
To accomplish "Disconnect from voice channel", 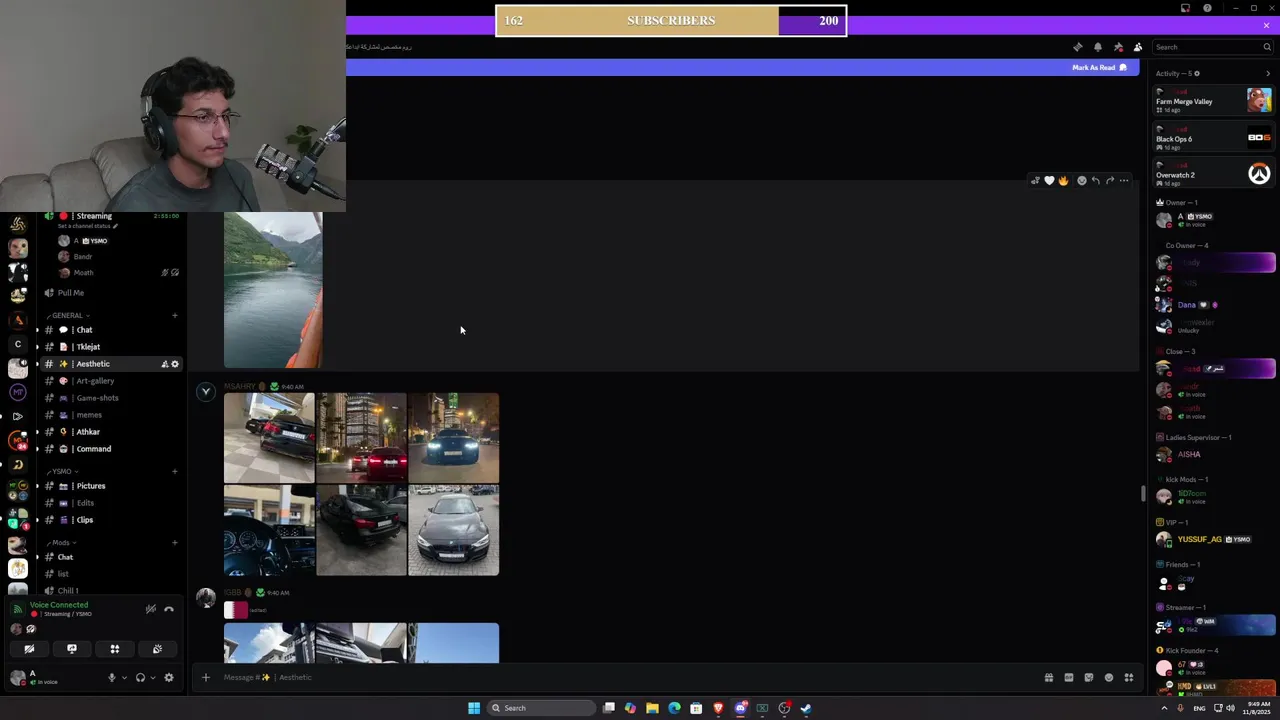I will (169, 609).
